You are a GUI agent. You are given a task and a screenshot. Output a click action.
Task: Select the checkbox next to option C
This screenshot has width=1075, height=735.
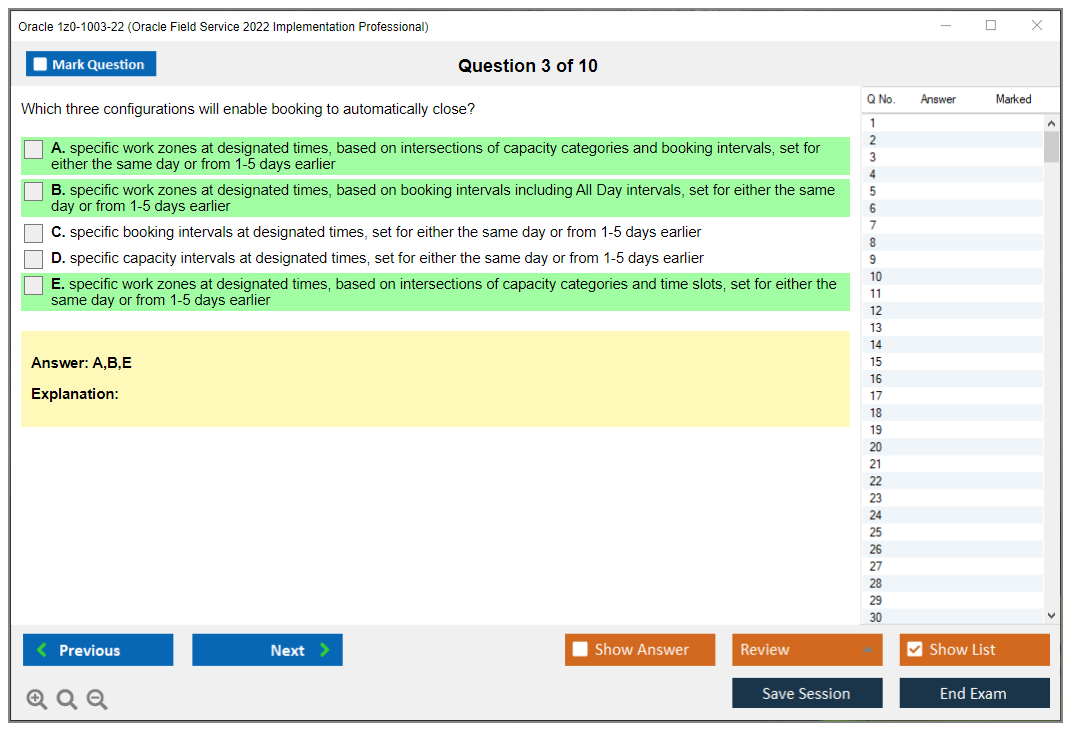pyautogui.click(x=33, y=232)
